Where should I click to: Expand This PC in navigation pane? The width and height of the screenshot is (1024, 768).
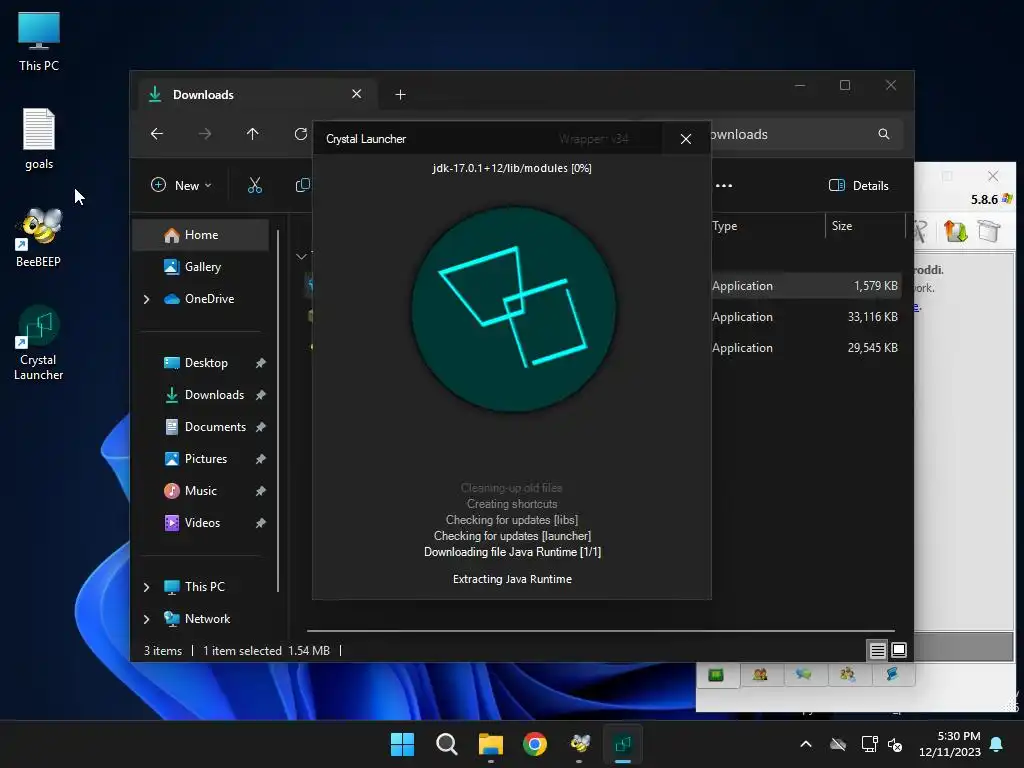[146, 587]
